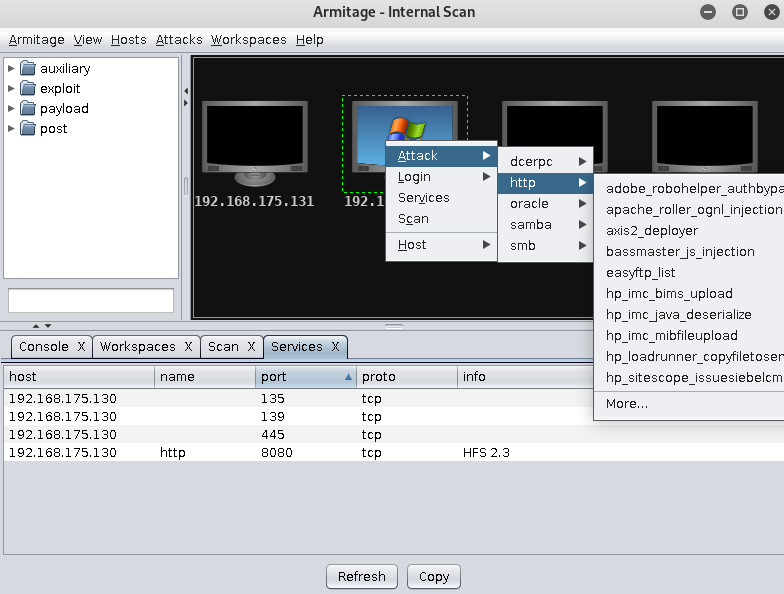Open the smb attack submenu
784x594 pixels.
pos(546,246)
